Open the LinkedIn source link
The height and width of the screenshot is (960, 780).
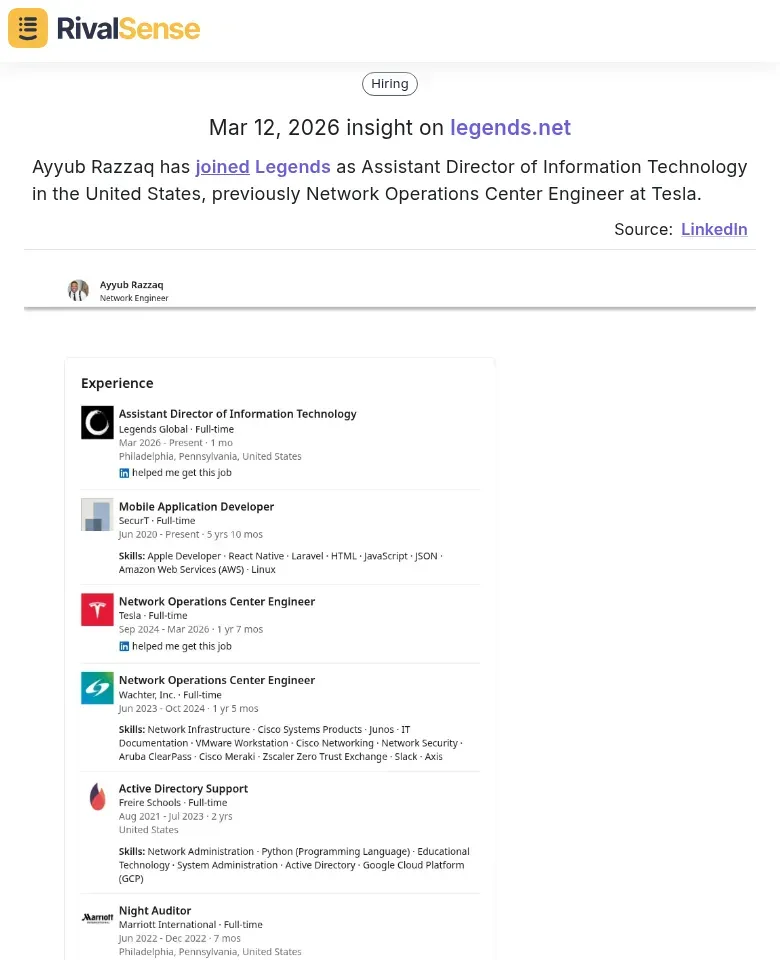point(714,229)
